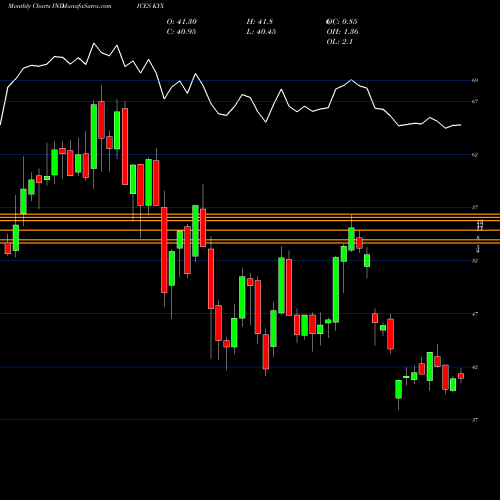Click the 'ICES KYN' symbol label
This screenshot has height=500, width=500.
click(x=150, y=6)
